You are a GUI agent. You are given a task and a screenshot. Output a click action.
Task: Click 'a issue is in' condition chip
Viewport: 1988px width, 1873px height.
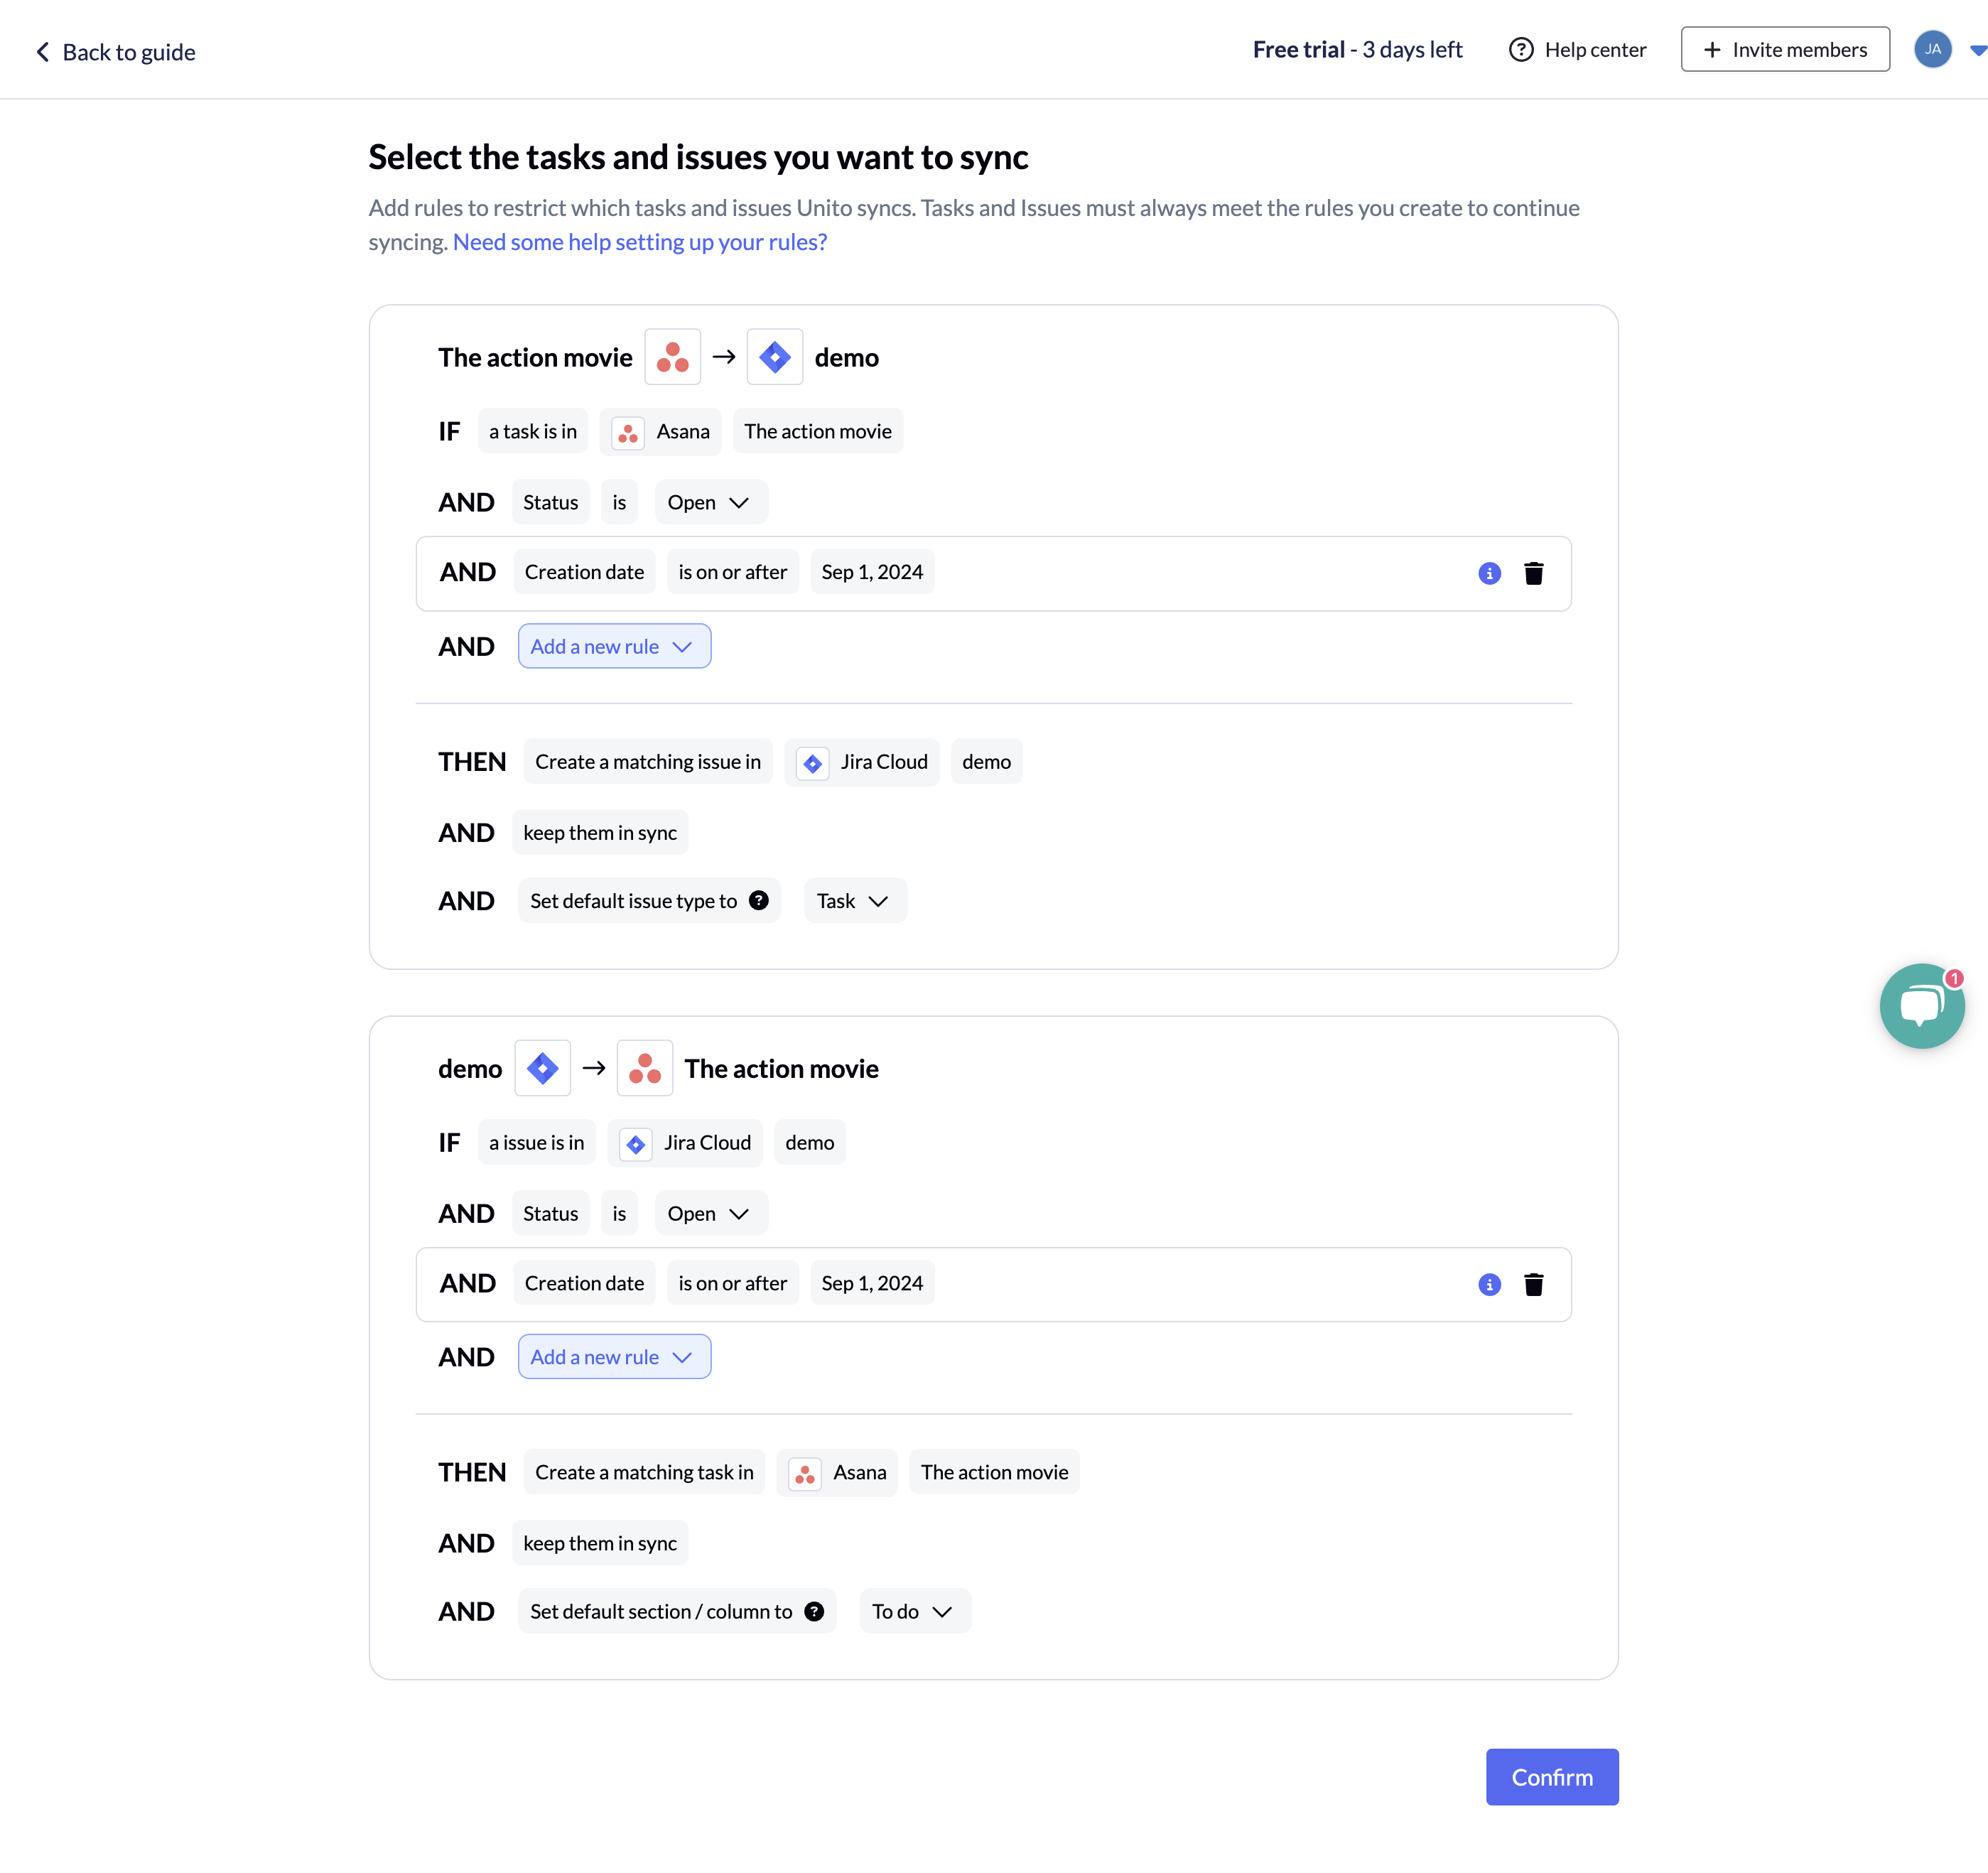point(537,1142)
